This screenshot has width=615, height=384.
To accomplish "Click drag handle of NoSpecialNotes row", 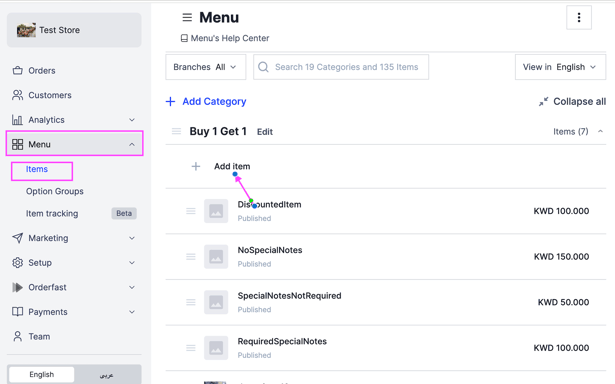I will [x=191, y=257].
